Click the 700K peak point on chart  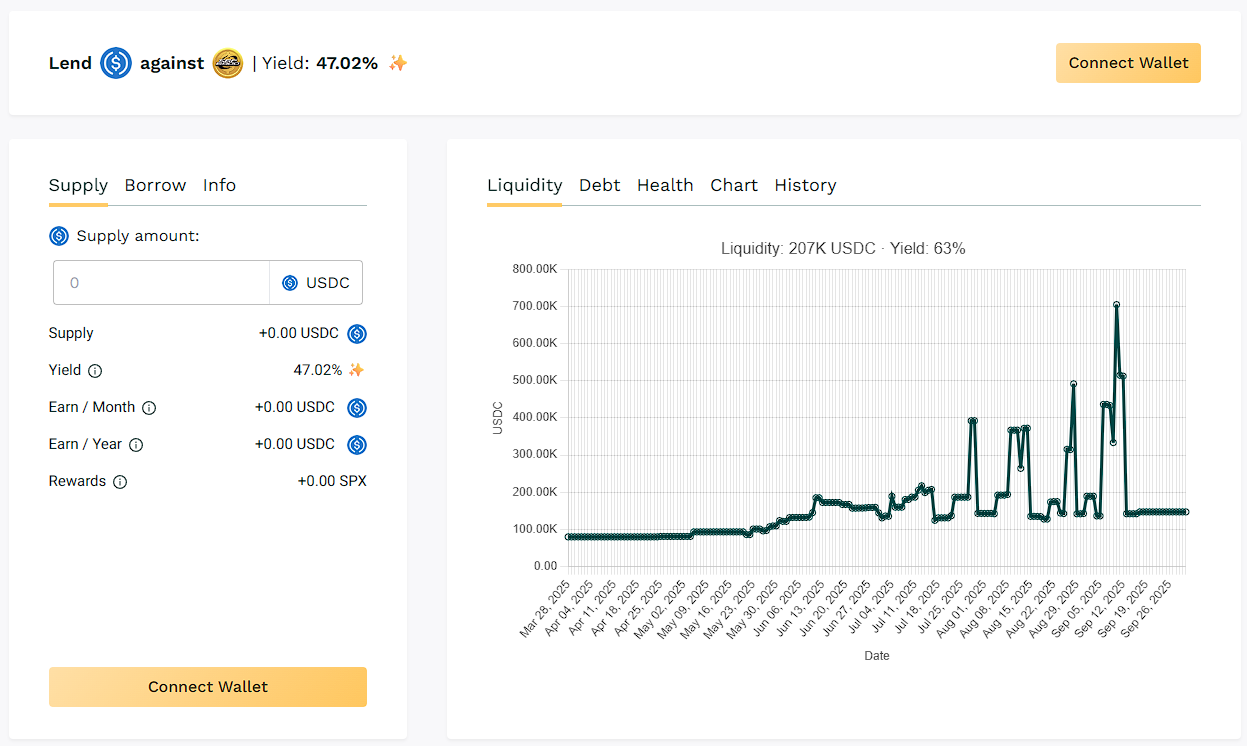1116,305
